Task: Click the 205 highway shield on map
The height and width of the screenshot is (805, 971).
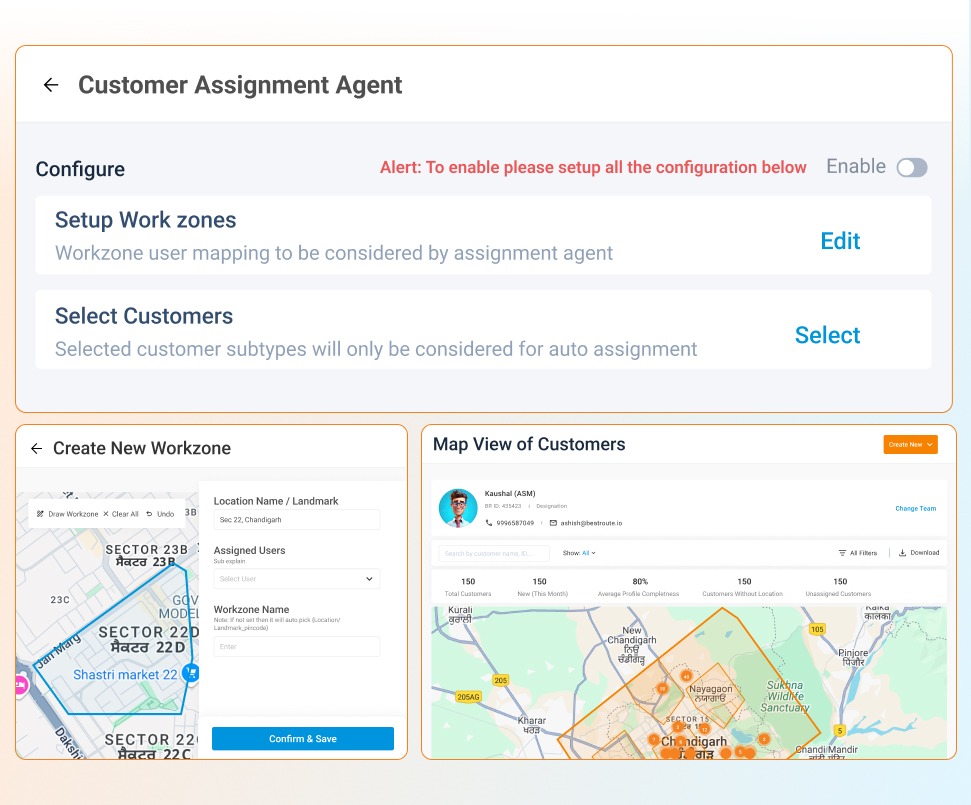Action: tap(500, 680)
